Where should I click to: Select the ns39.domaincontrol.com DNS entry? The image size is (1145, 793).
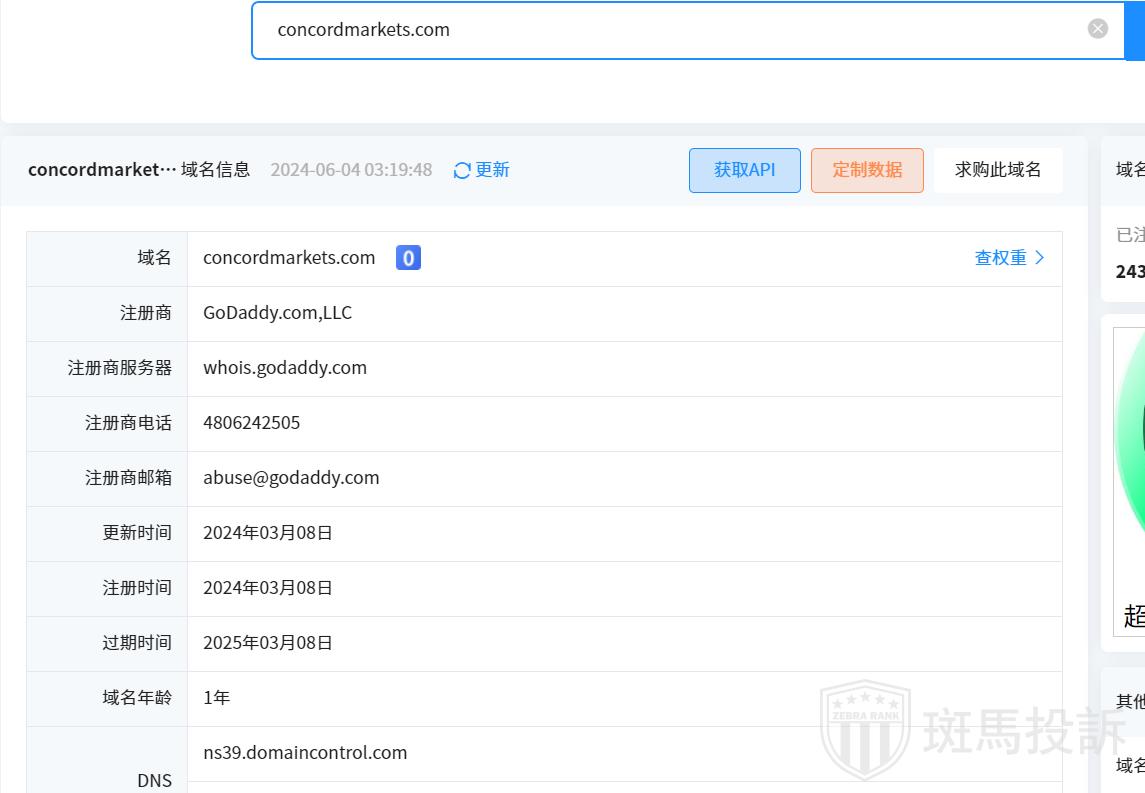pos(305,753)
